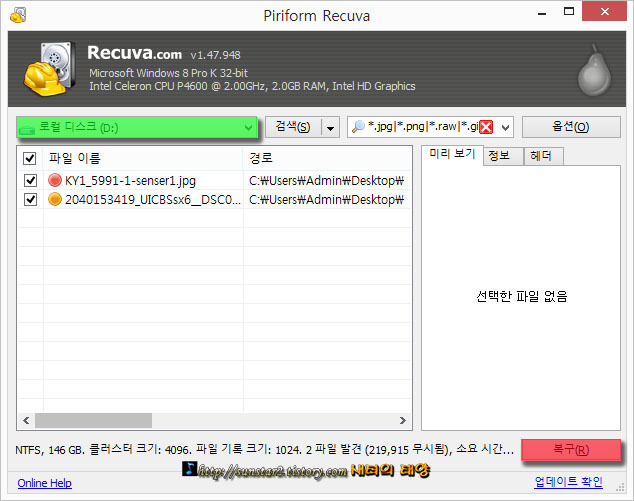Click the red status dot of KY1_5991-1-senser1.jpg
634x501 pixels.
(x=55, y=180)
